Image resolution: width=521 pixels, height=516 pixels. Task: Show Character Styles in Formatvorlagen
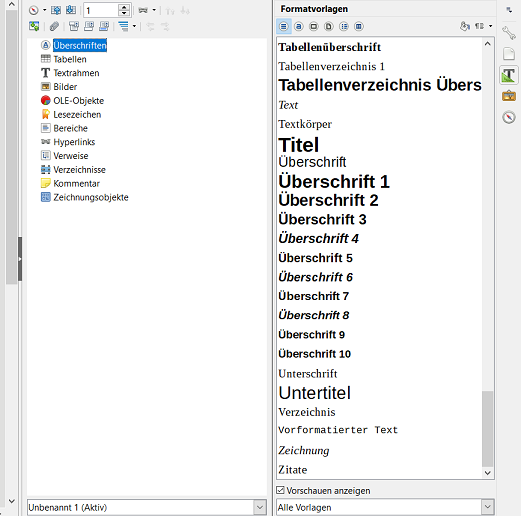(299, 26)
